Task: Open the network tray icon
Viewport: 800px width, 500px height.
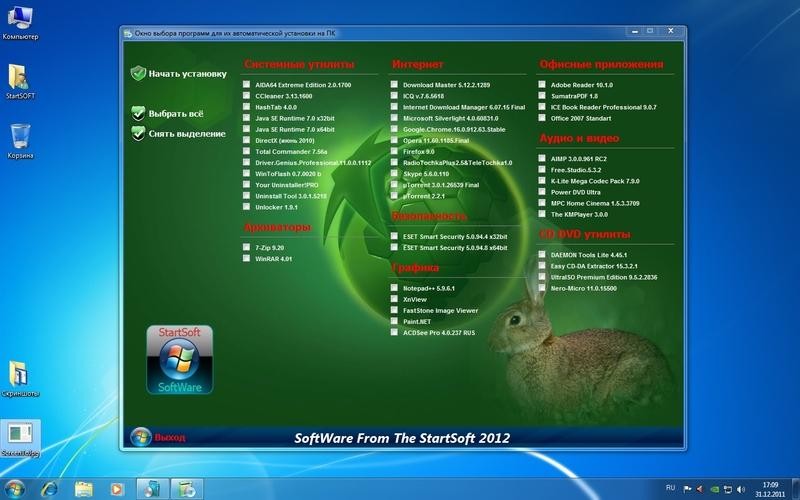Action: tap(728, 489)
